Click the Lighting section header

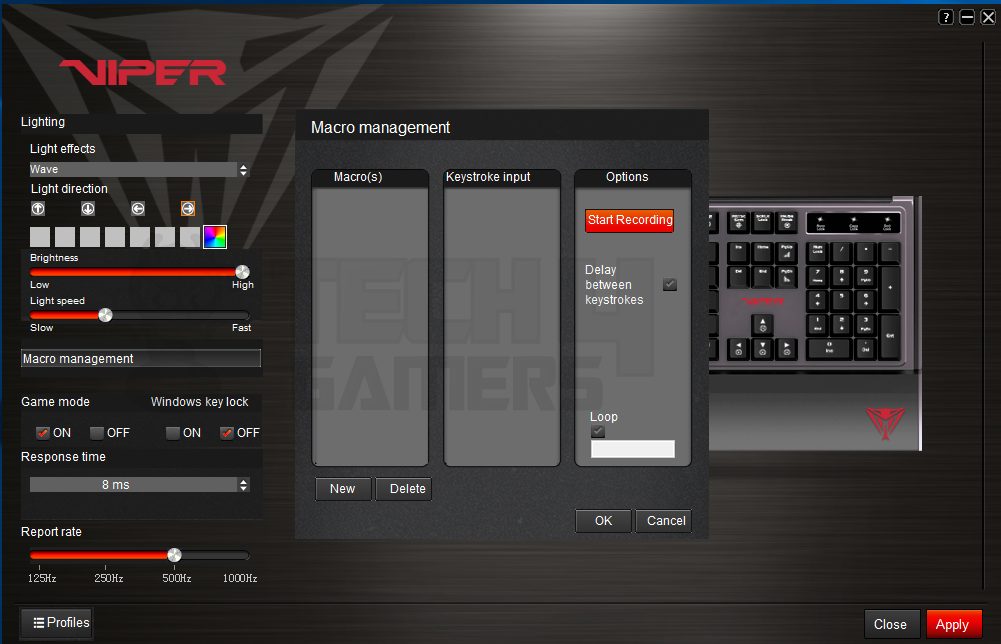tap(141, 122)
